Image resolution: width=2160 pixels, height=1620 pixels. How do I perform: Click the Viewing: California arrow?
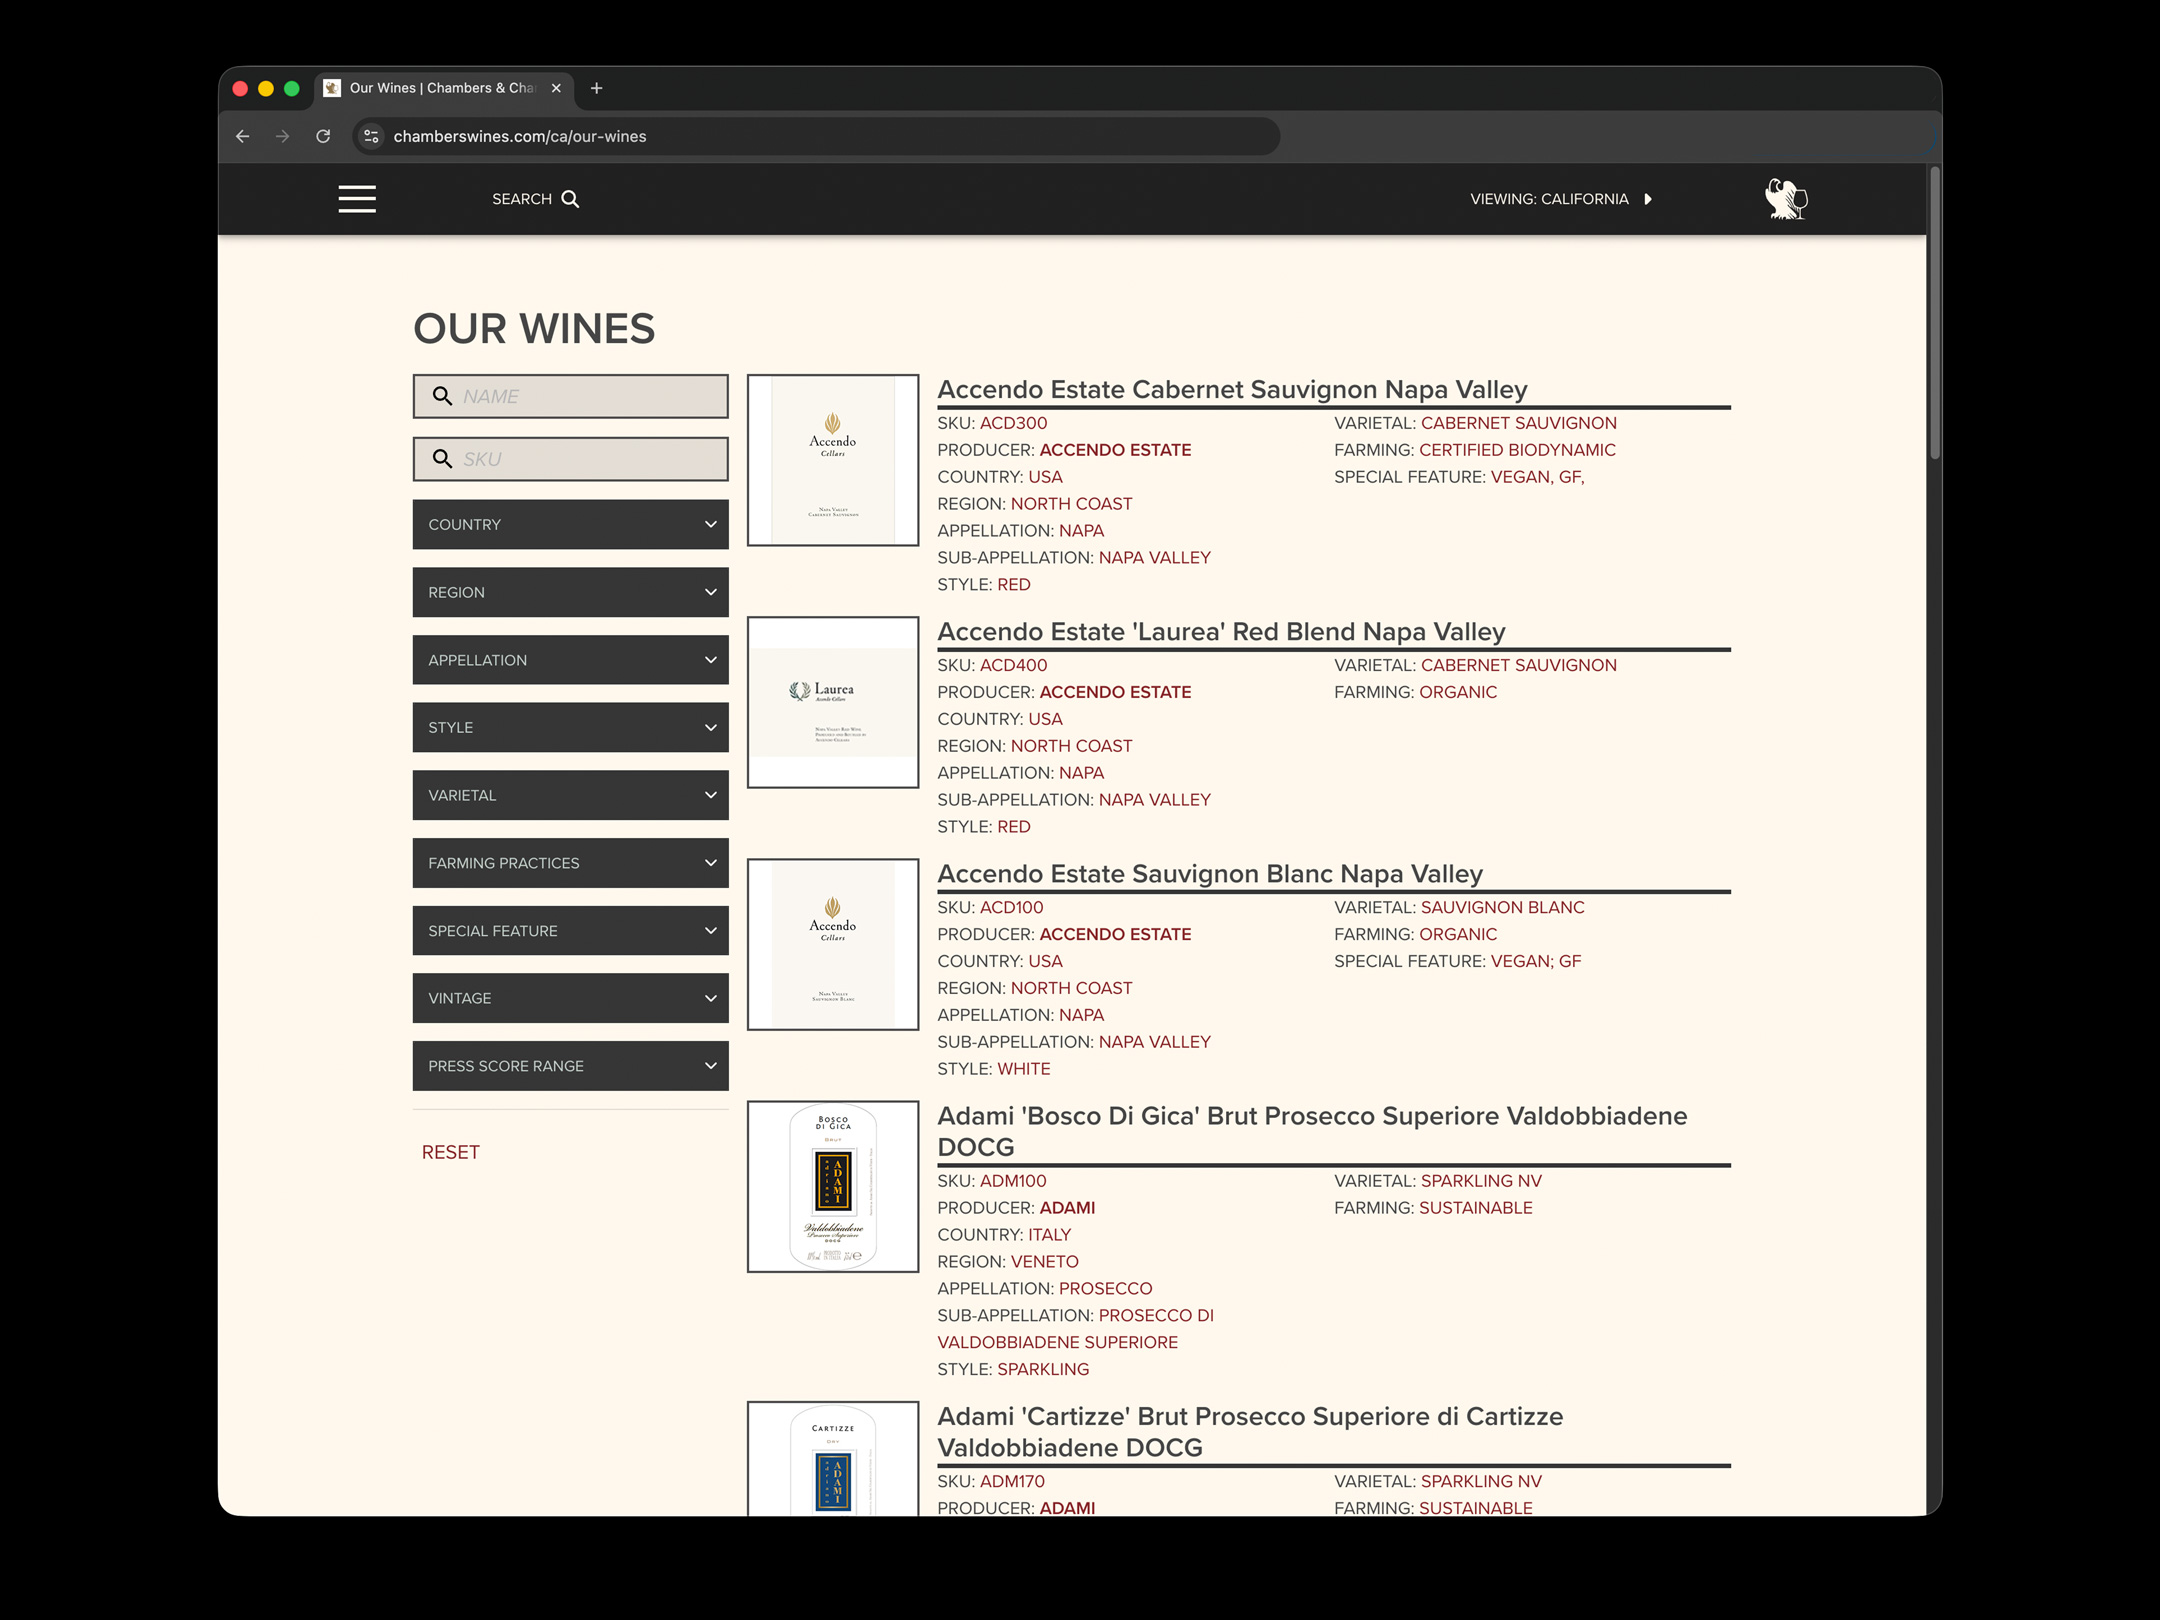1648,199
